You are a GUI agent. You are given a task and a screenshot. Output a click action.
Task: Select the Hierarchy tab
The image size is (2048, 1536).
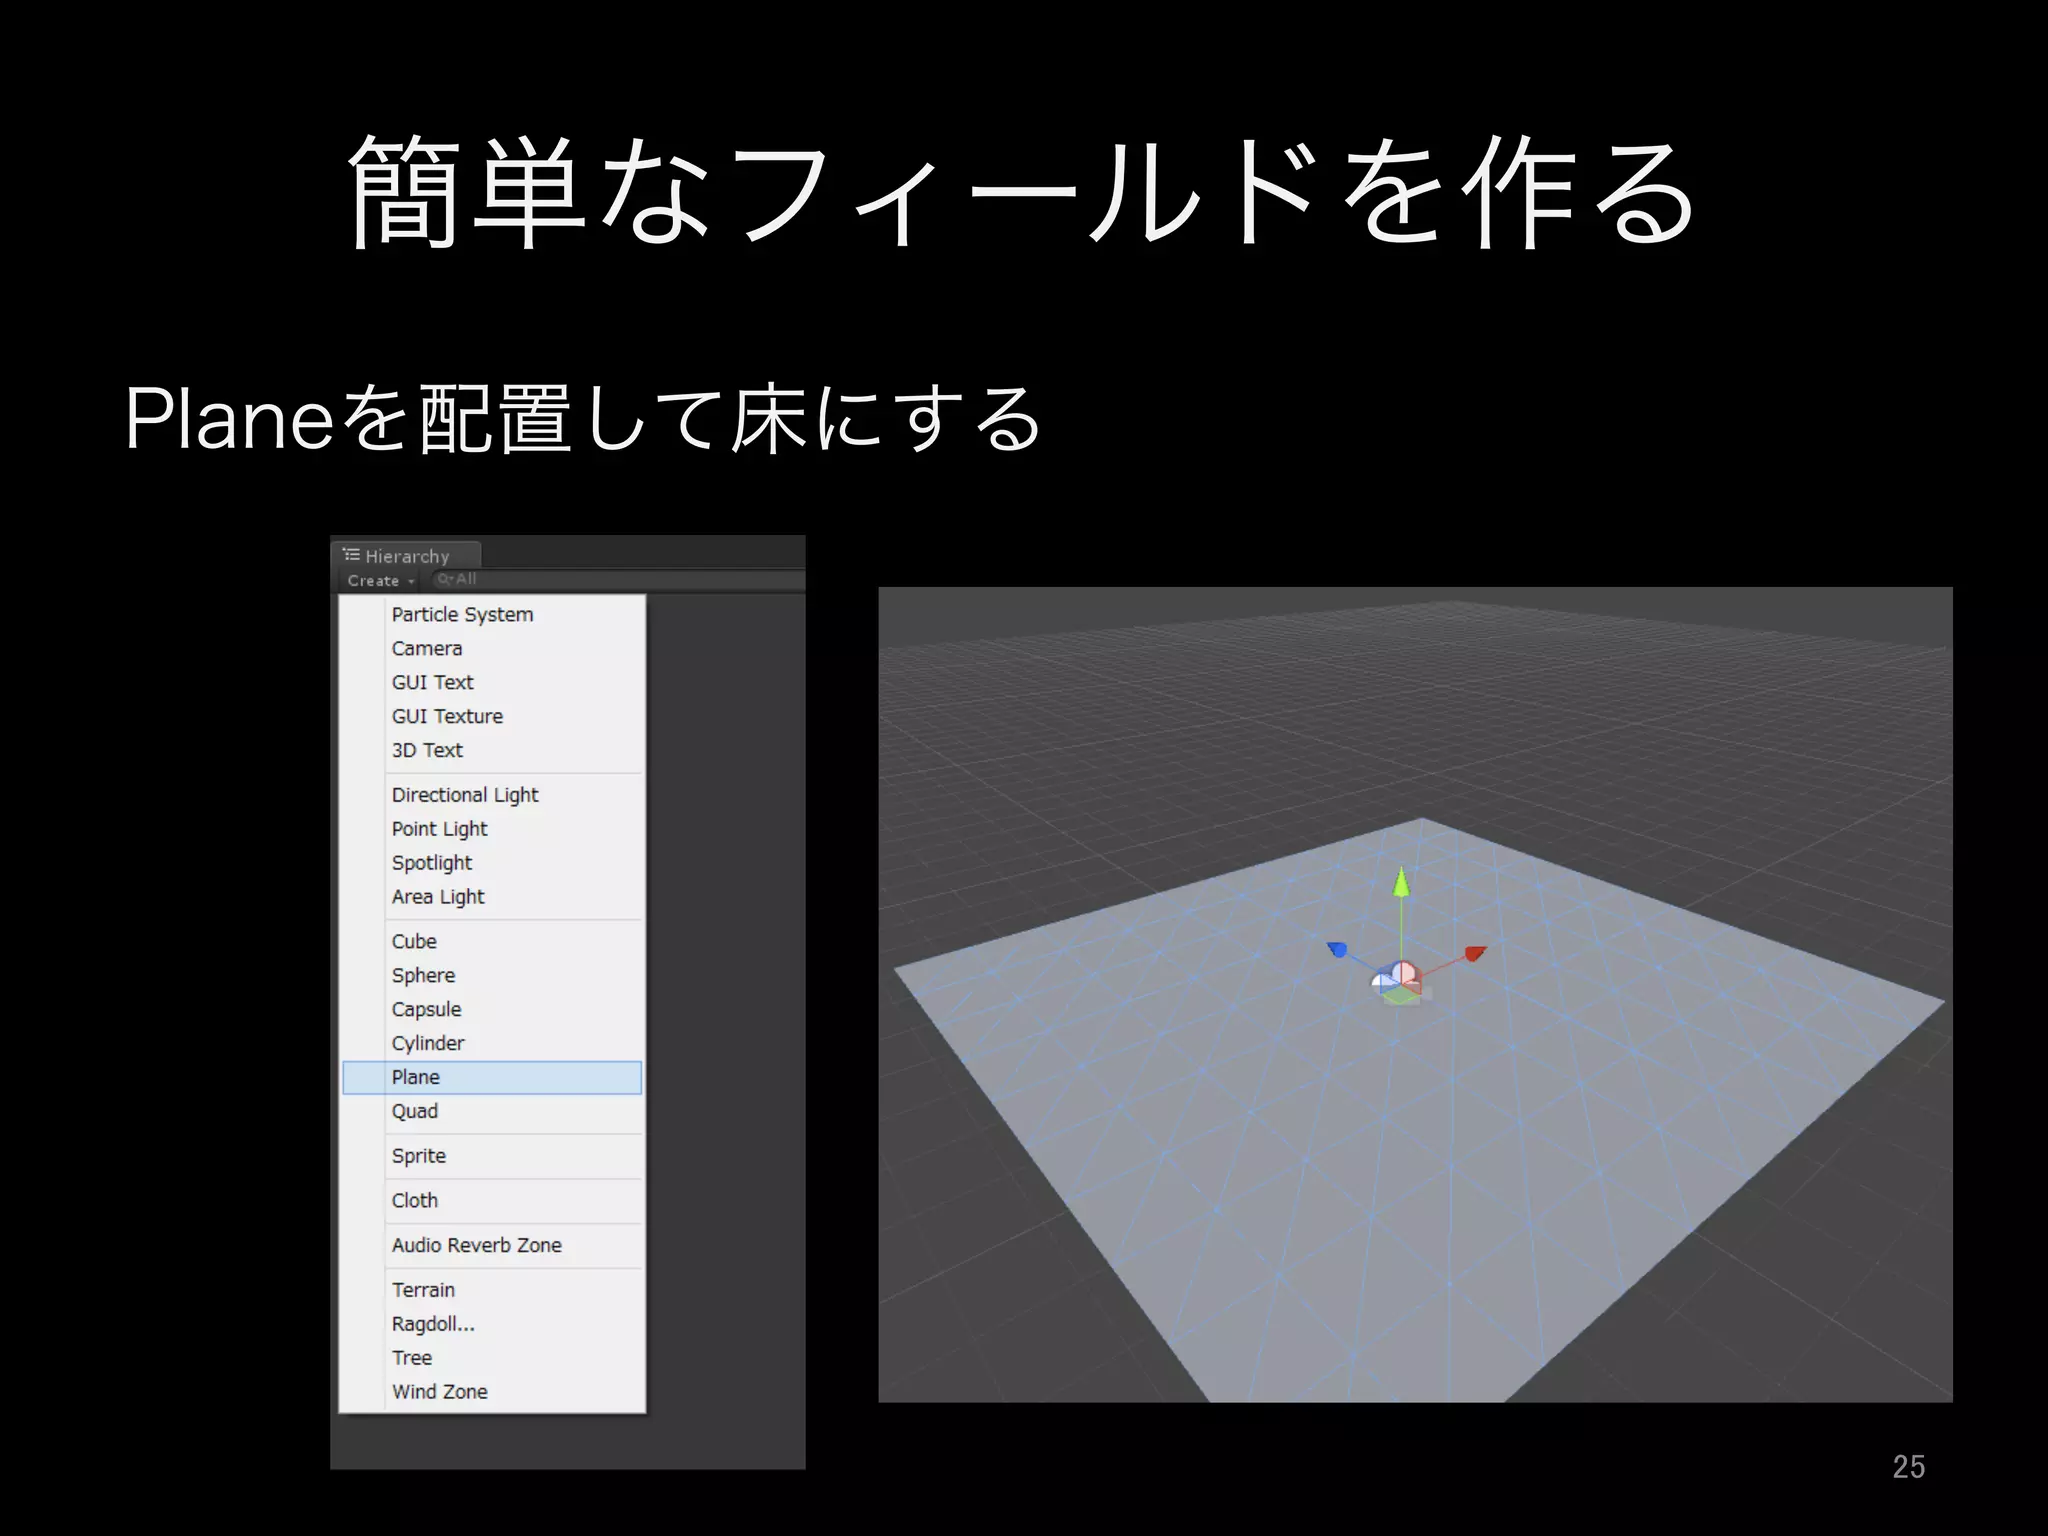pyautogui.click(x=406, y=555)
